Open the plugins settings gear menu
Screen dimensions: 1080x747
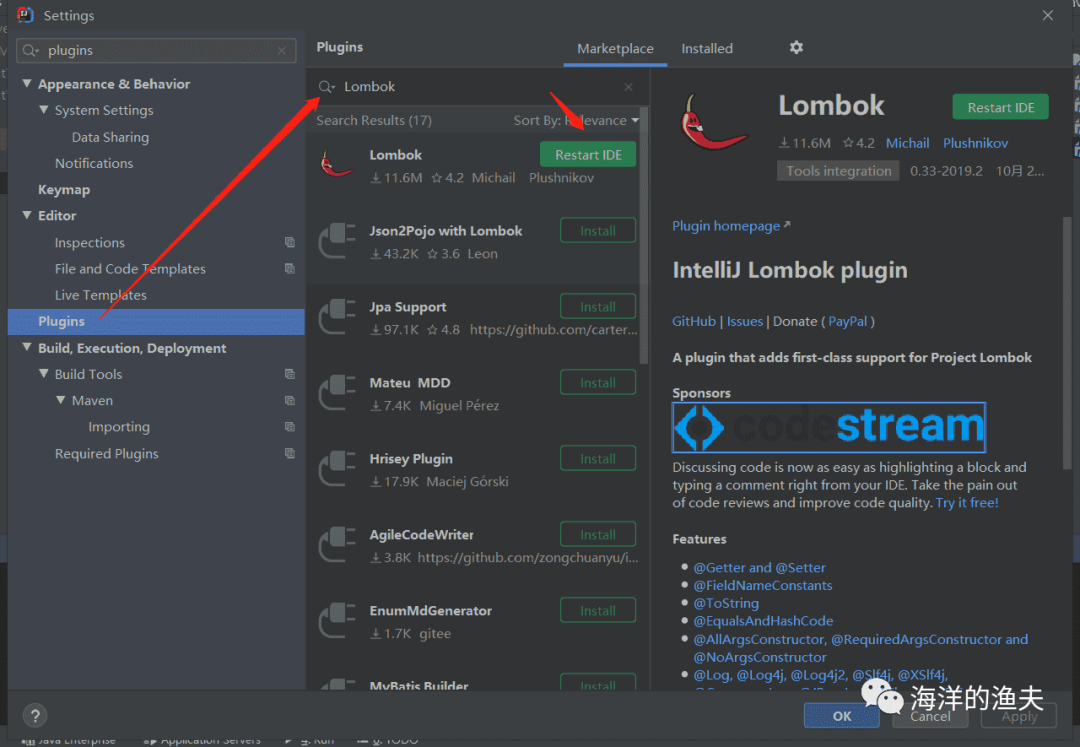coord(796,48)
